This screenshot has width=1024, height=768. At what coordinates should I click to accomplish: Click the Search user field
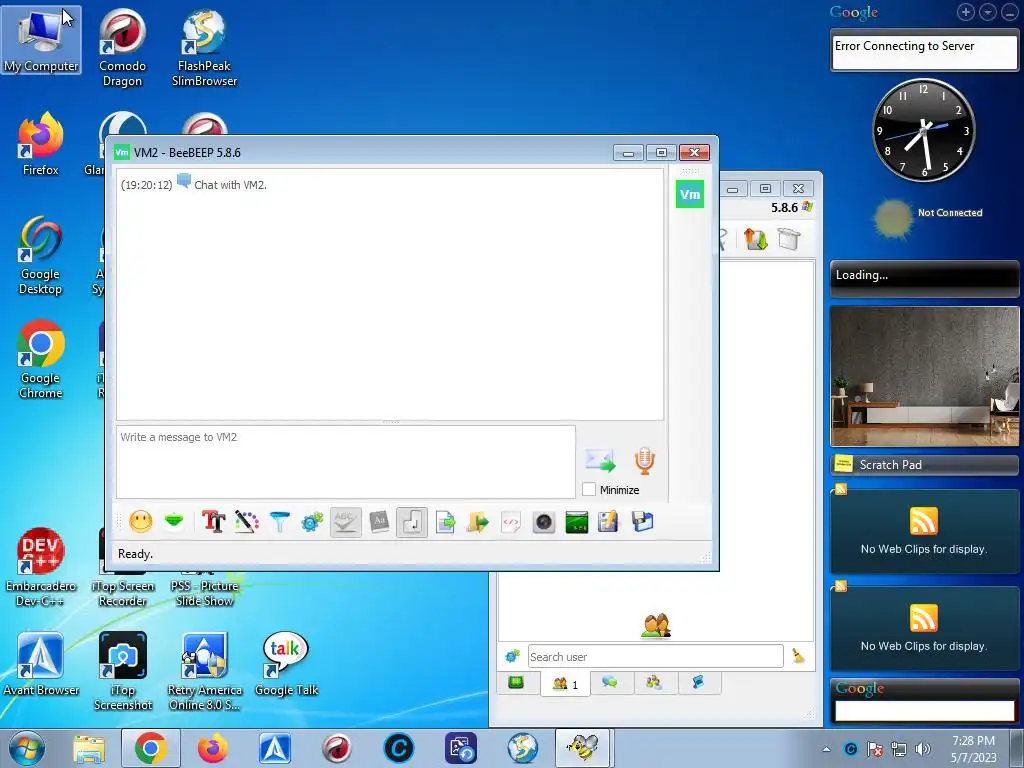[655, 656]
